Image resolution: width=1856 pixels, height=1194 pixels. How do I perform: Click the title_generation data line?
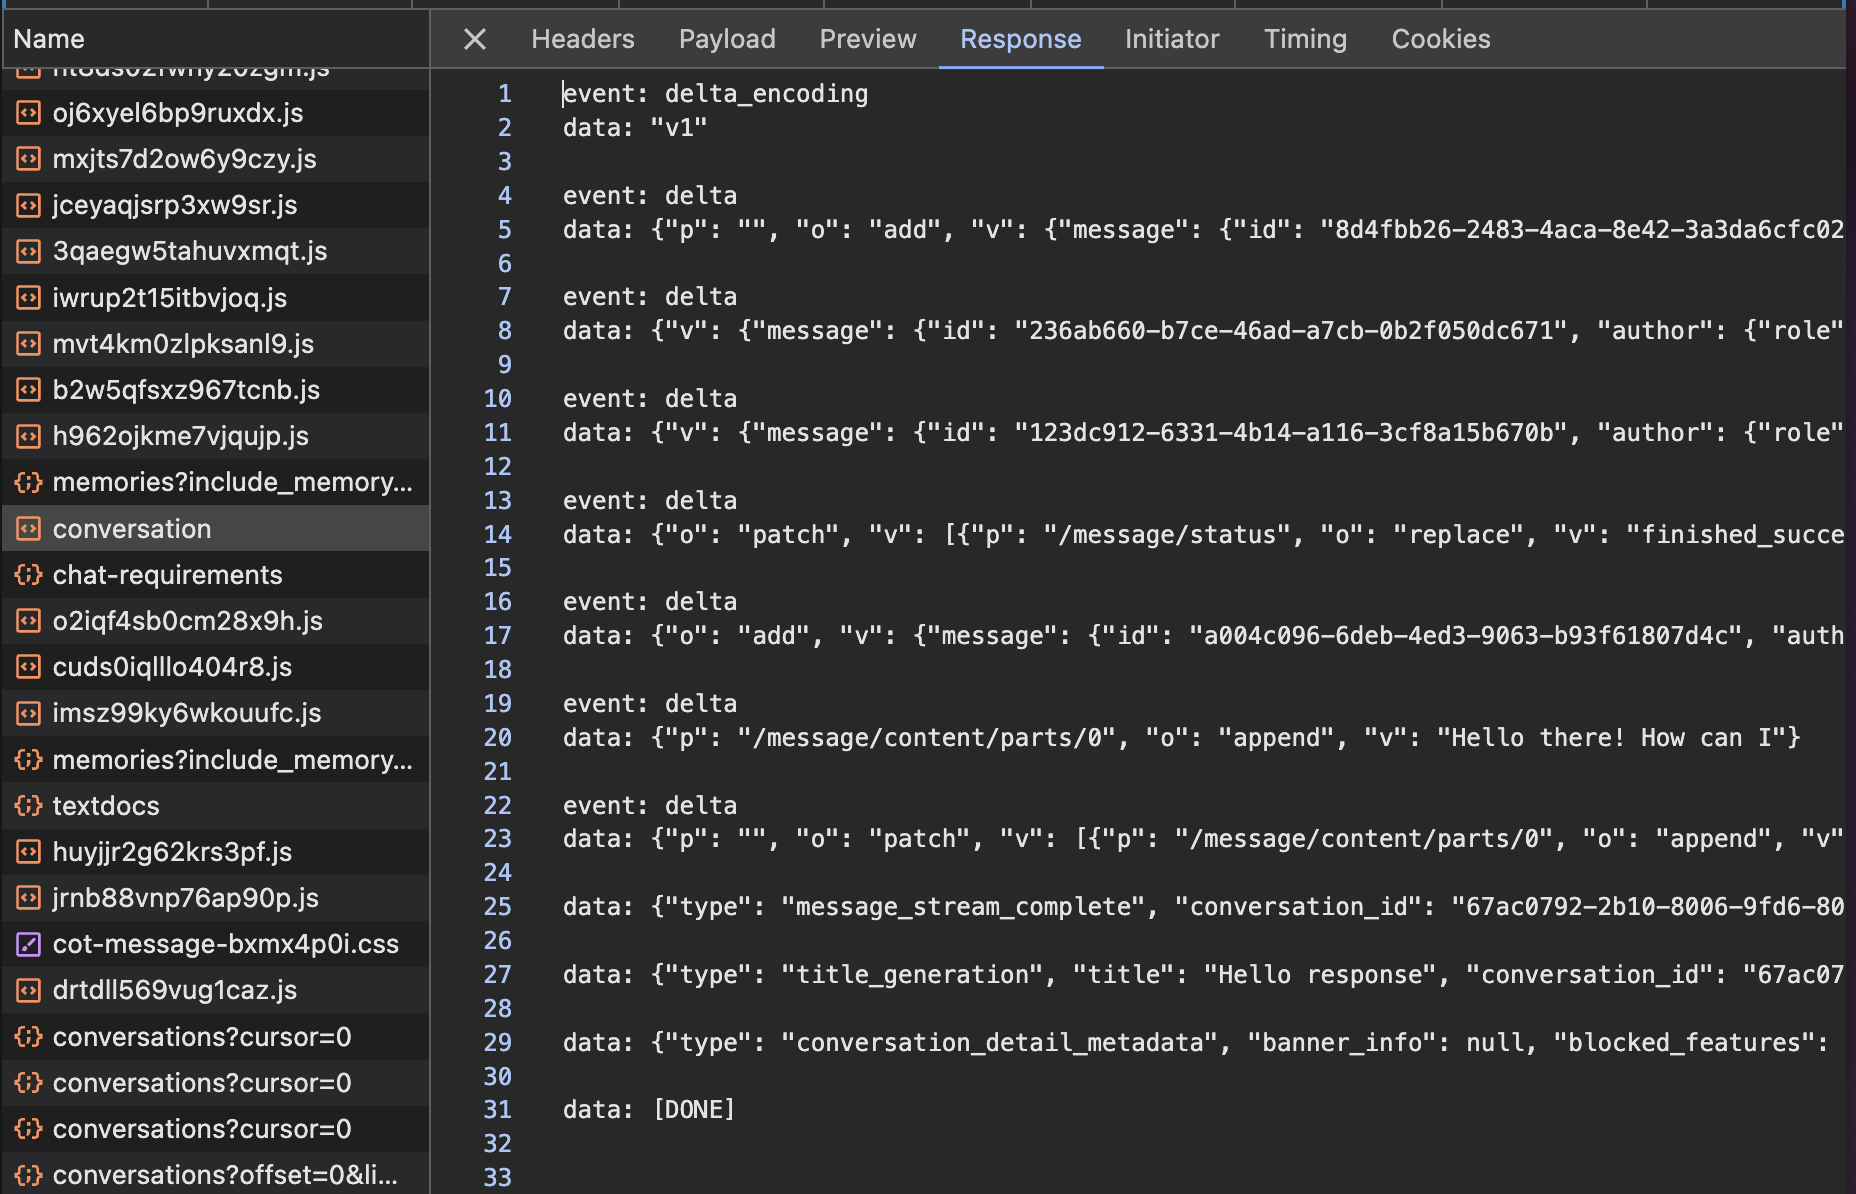[1203, 975]
